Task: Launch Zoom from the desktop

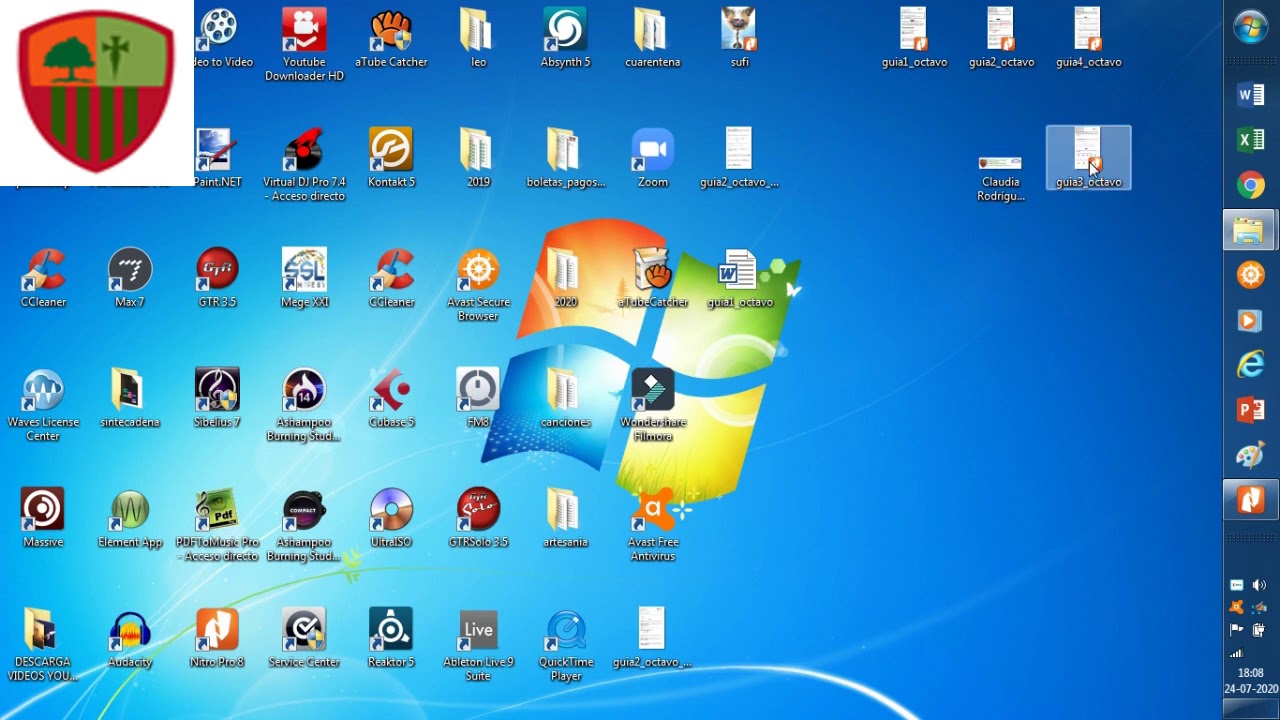Action: point(652,157)
